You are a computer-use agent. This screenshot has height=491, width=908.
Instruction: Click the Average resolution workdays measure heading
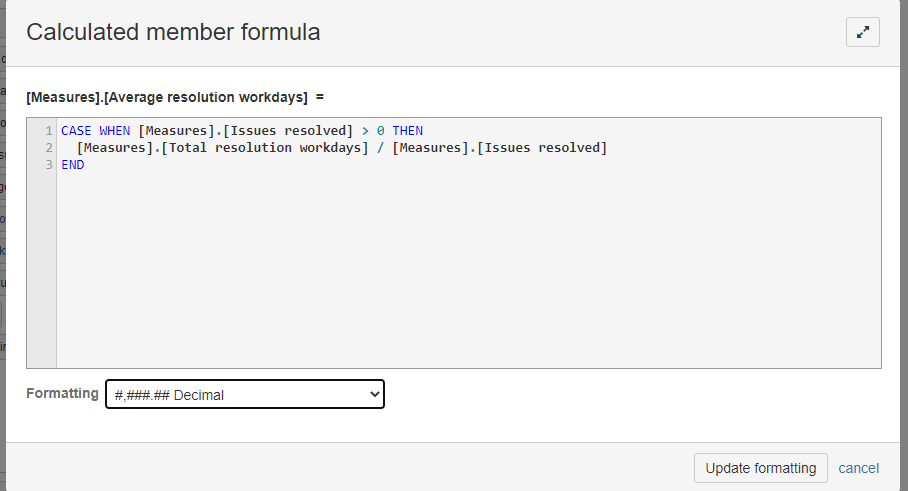point(167,97)
